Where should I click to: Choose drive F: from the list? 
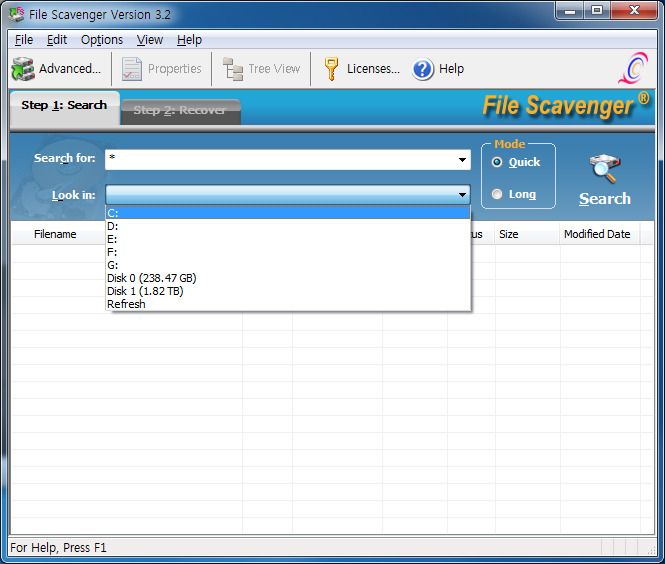pos(288,252)
